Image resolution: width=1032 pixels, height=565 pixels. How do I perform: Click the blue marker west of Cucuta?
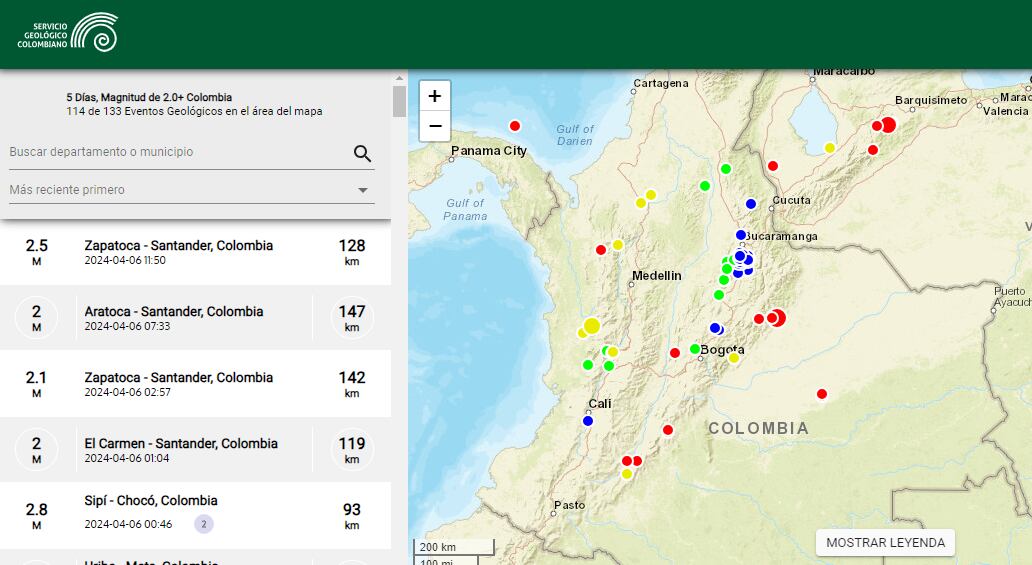pos(751,204)
